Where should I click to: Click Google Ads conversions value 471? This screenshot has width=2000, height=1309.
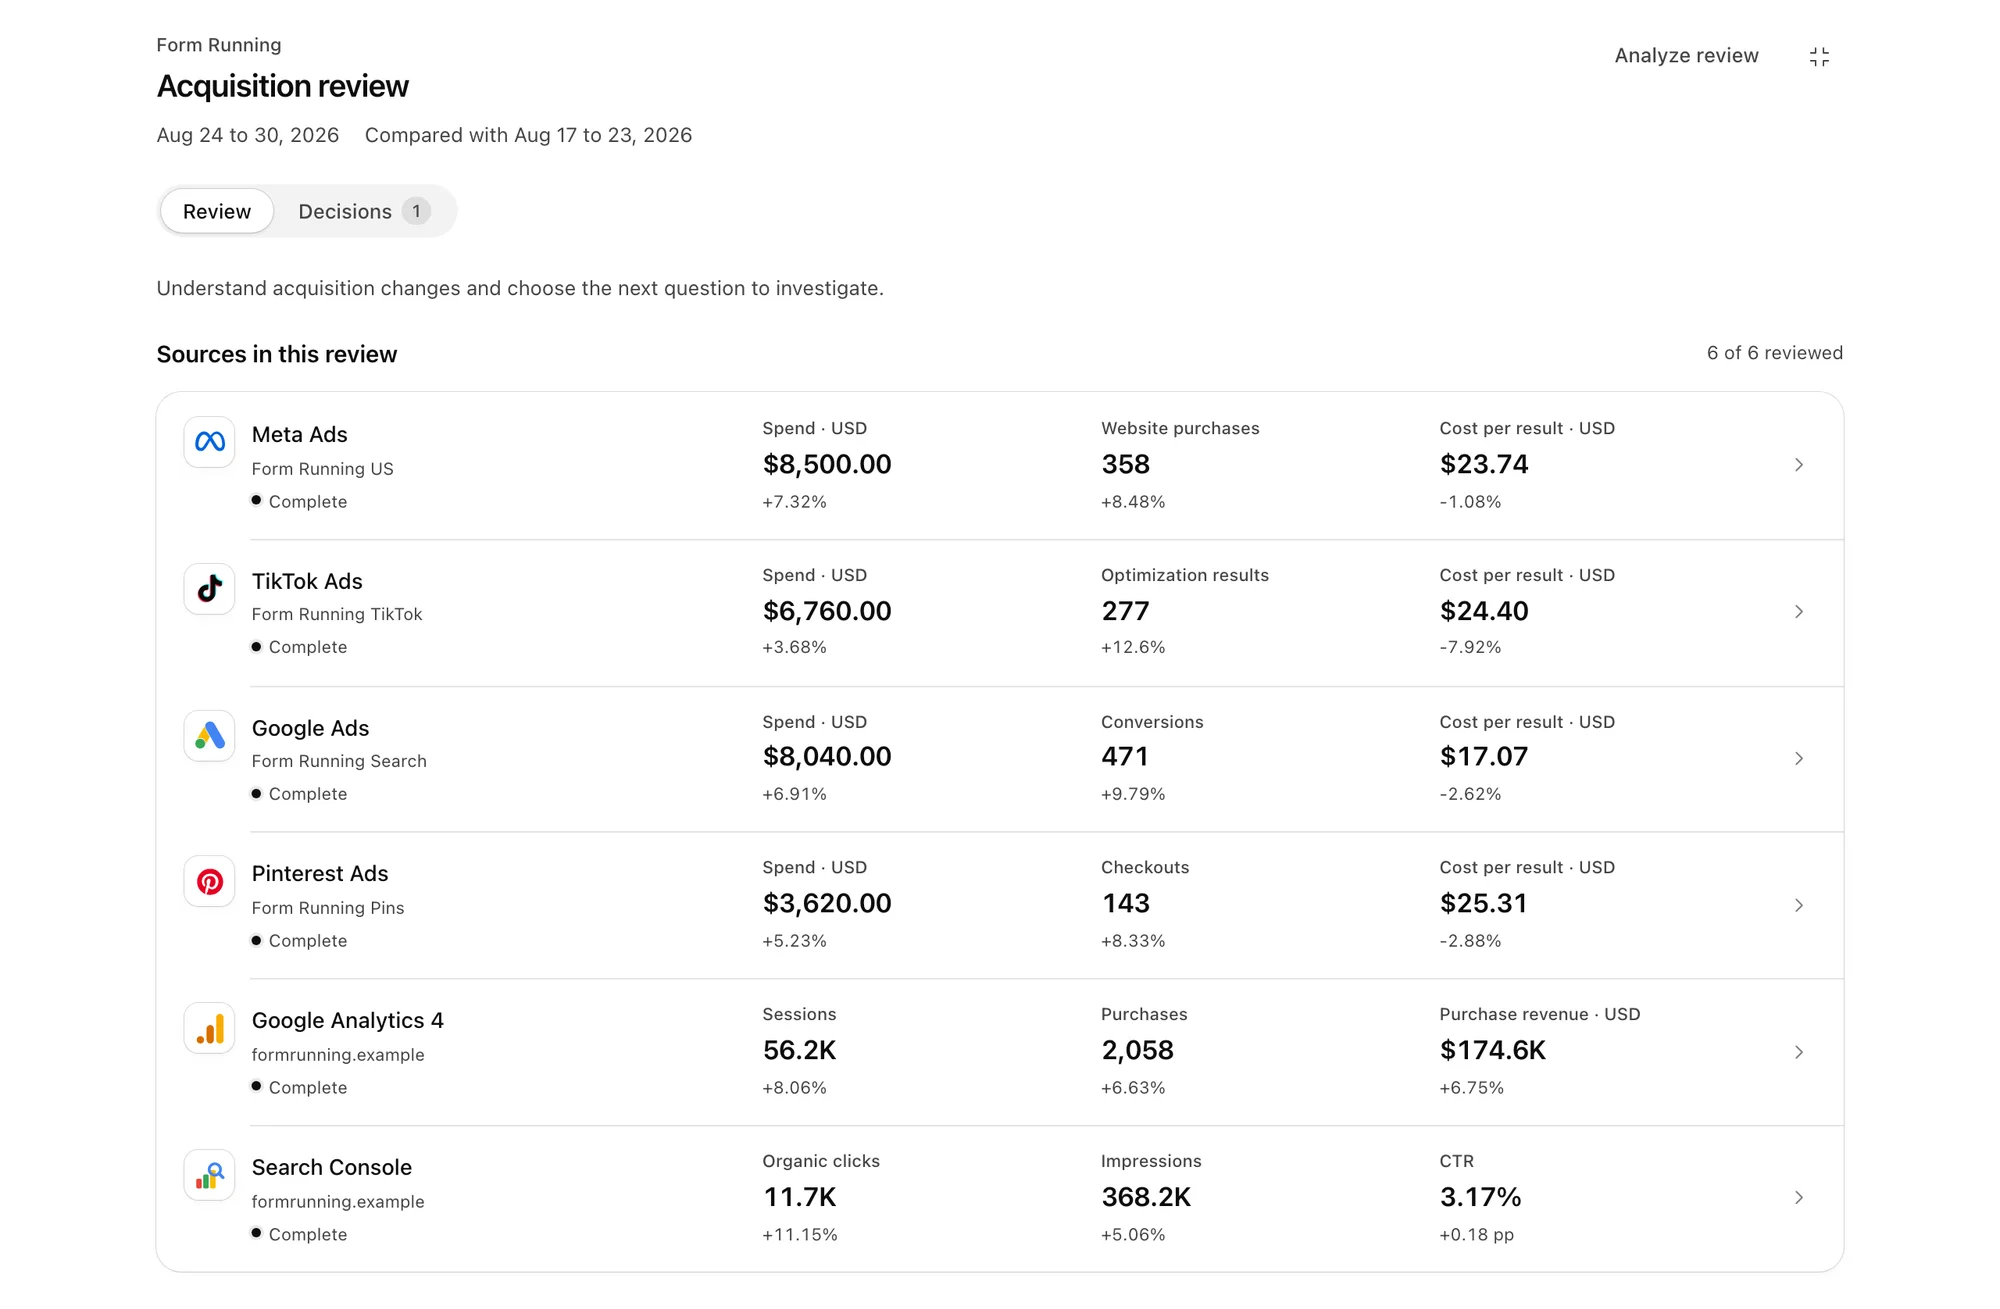1124,757
